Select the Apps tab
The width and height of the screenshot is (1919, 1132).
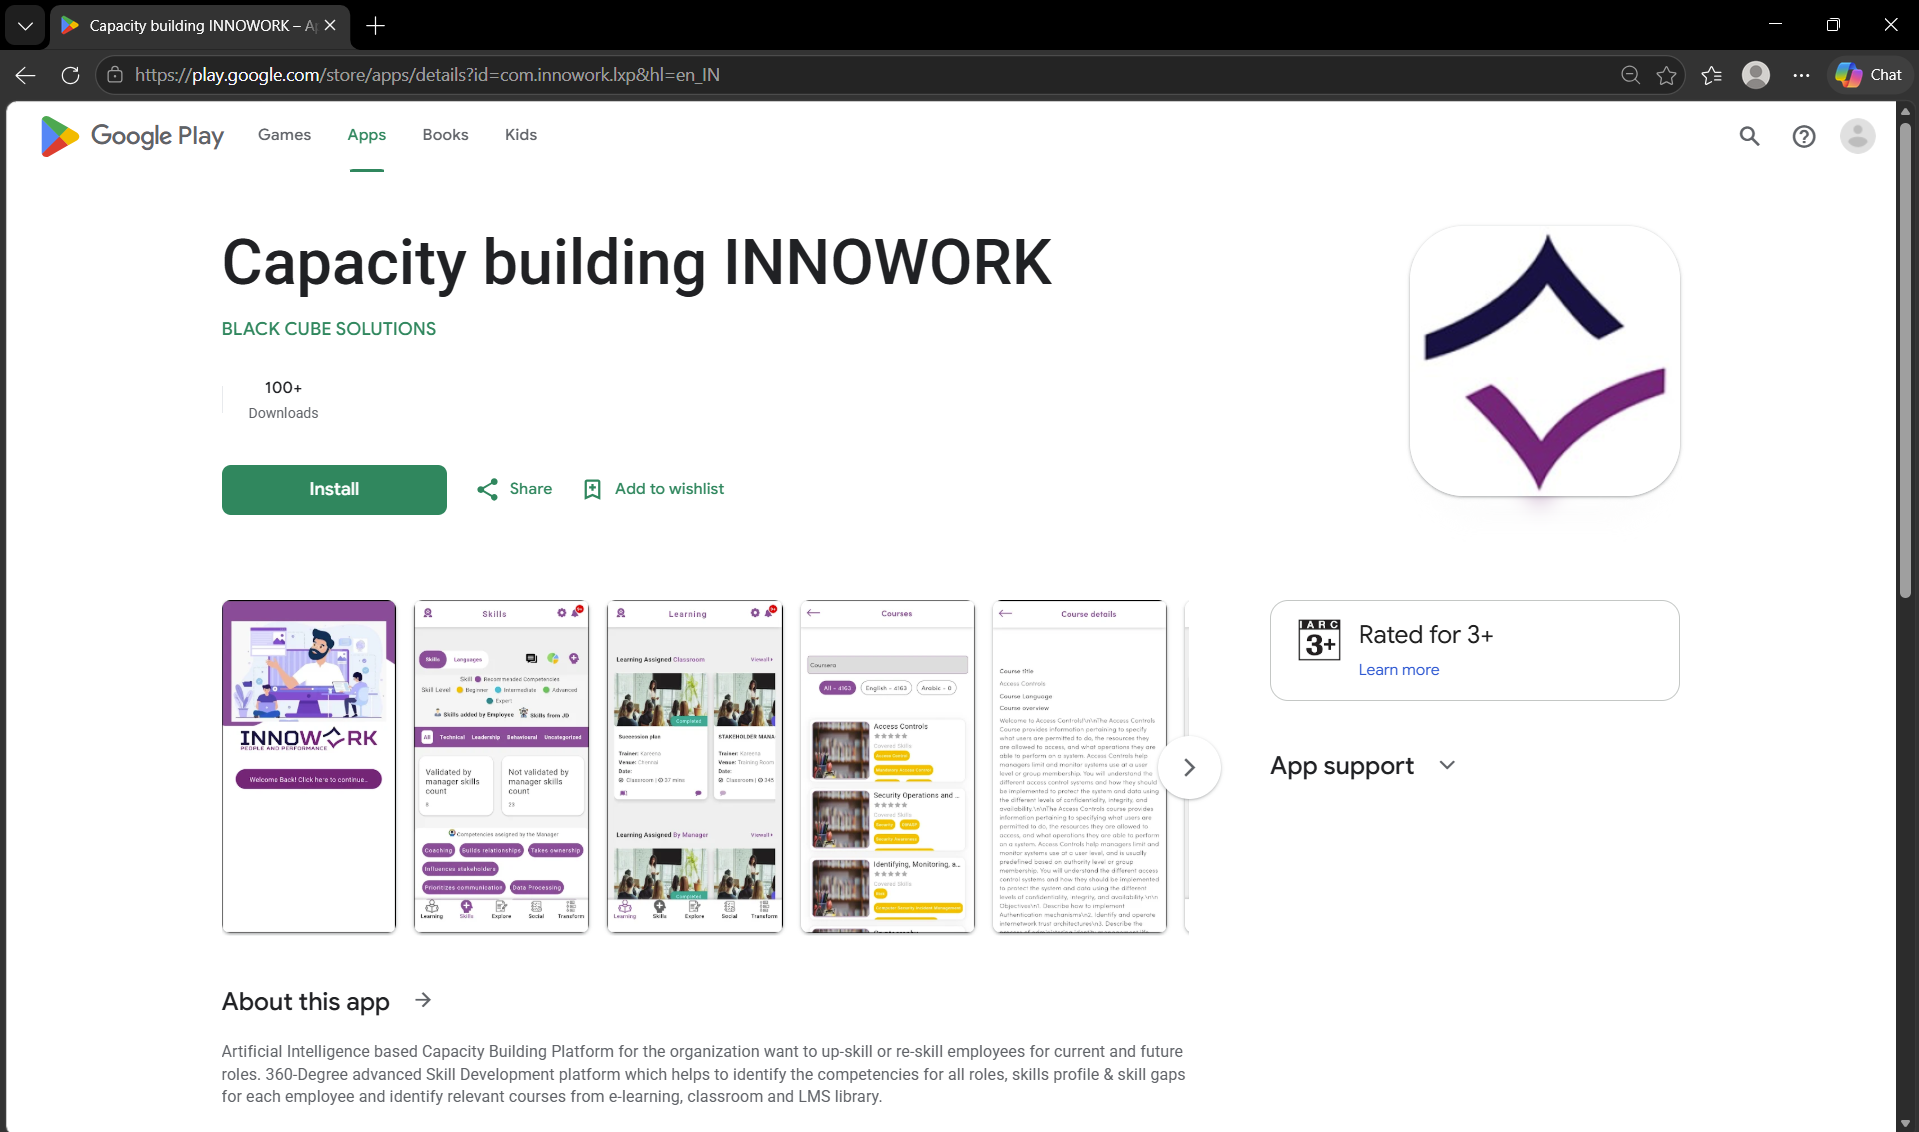click(366, 135)
